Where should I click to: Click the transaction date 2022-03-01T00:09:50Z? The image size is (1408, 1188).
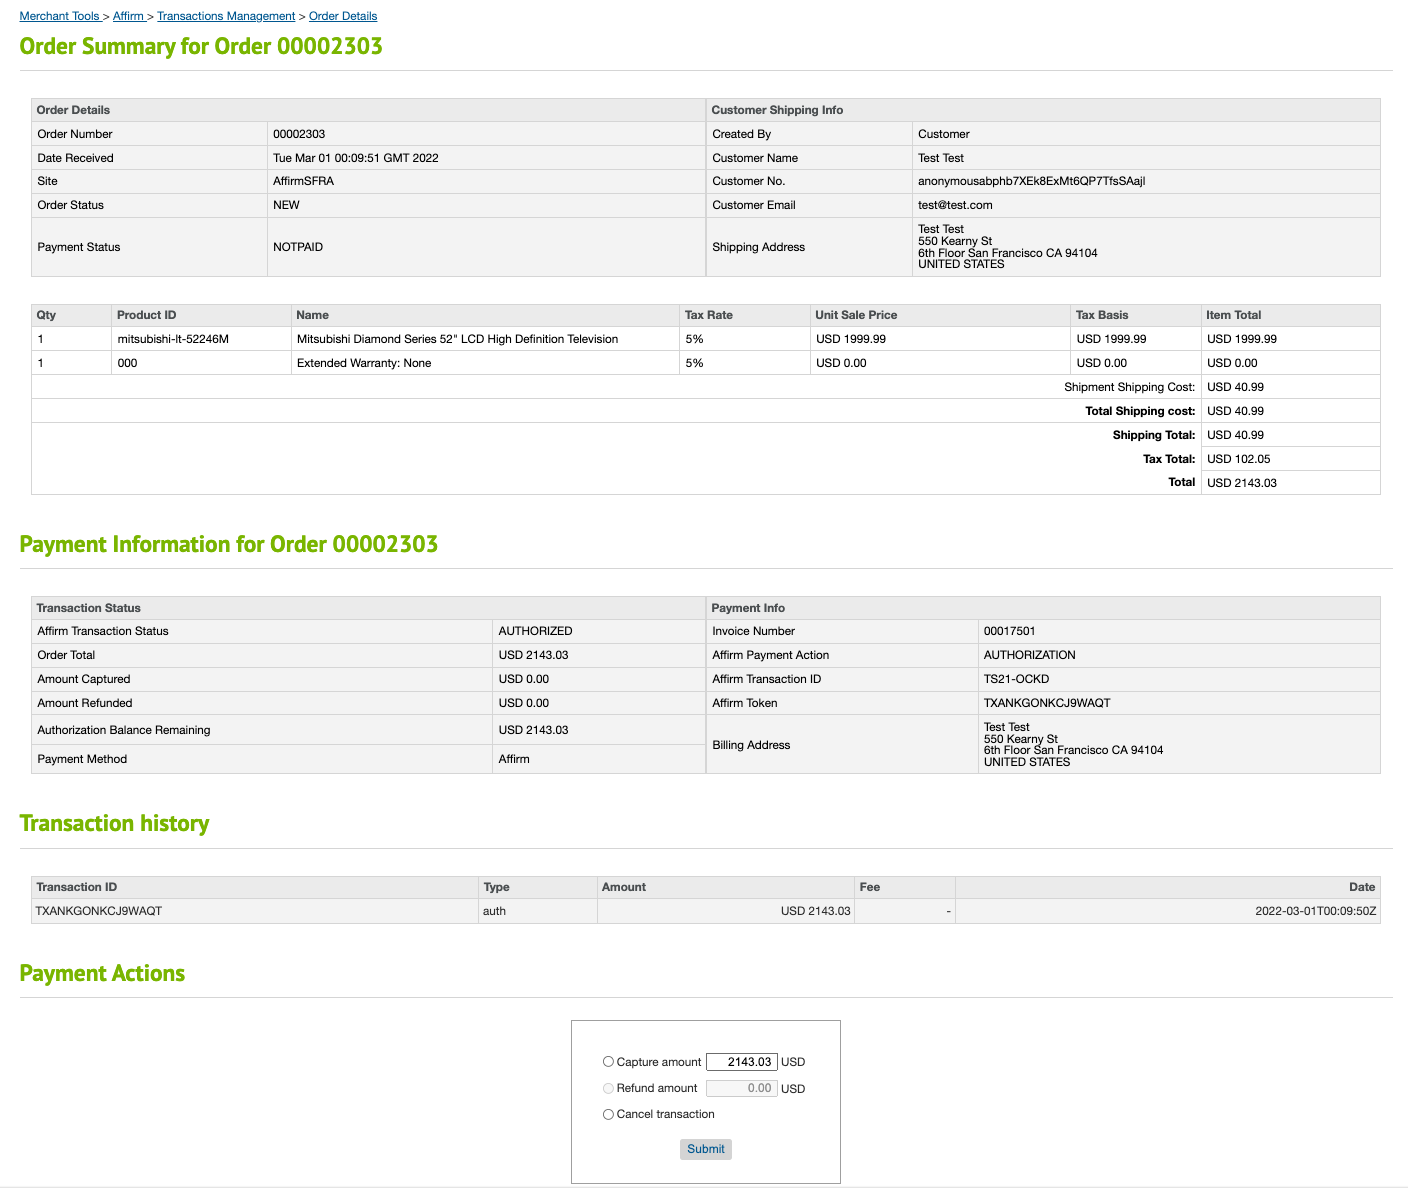pos(1316,911)
